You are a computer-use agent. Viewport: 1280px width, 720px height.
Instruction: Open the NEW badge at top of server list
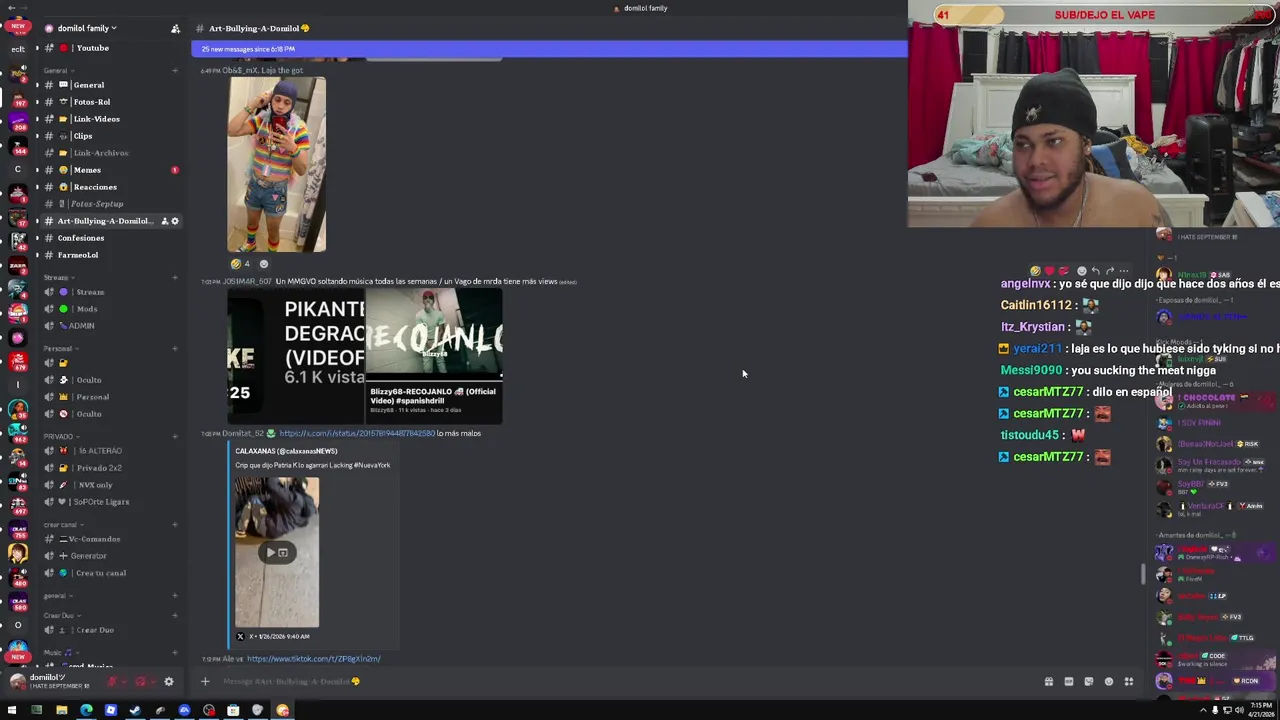[18, 27]
